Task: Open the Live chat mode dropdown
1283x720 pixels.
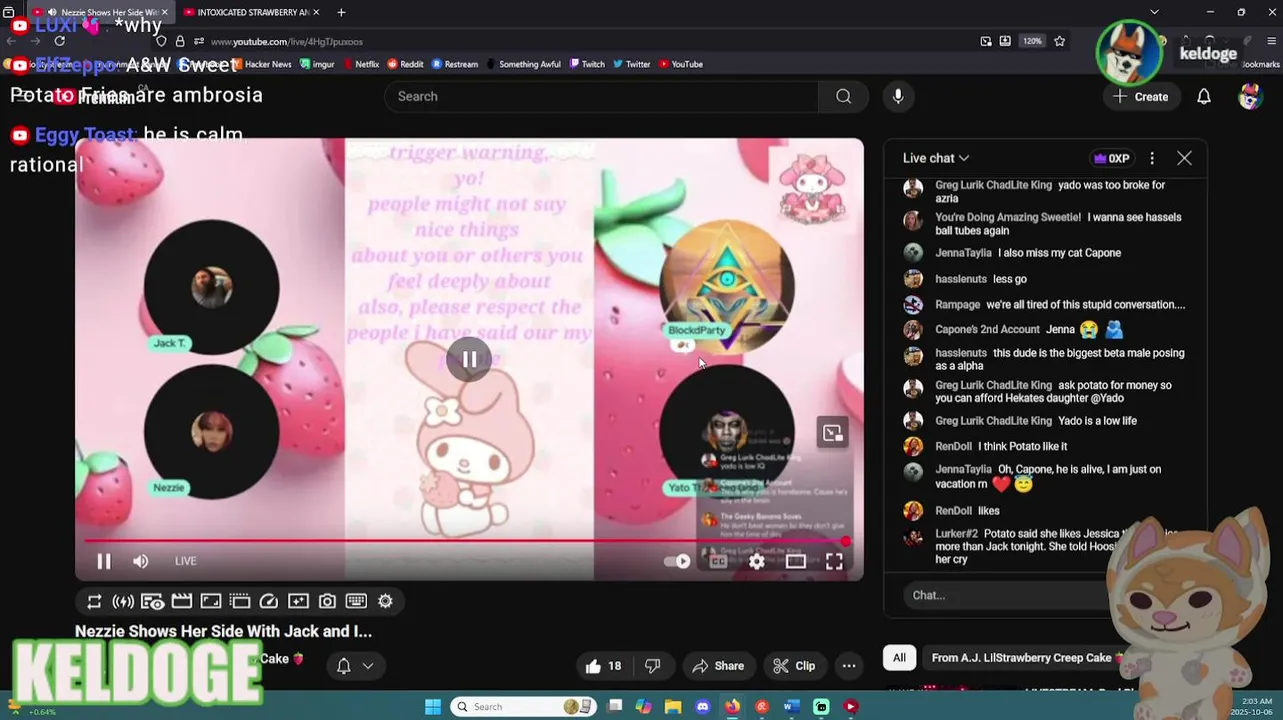Action: (x=936, y=158)
